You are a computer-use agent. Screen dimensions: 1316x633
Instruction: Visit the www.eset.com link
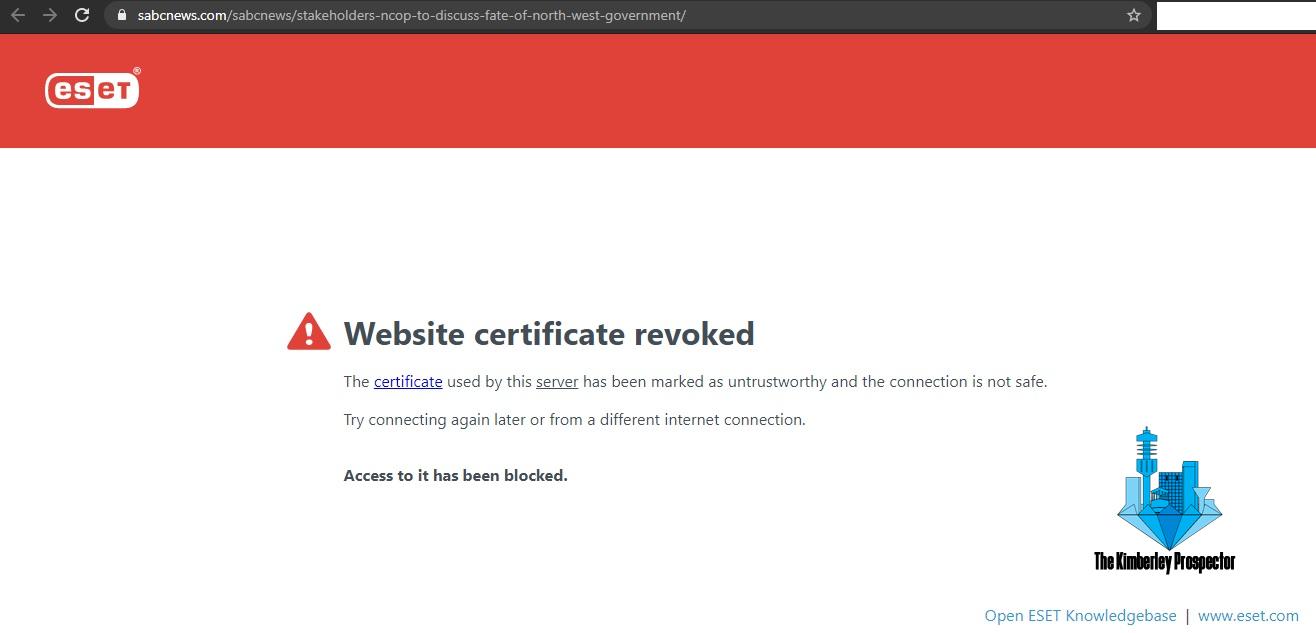(x=1248, y=616)
